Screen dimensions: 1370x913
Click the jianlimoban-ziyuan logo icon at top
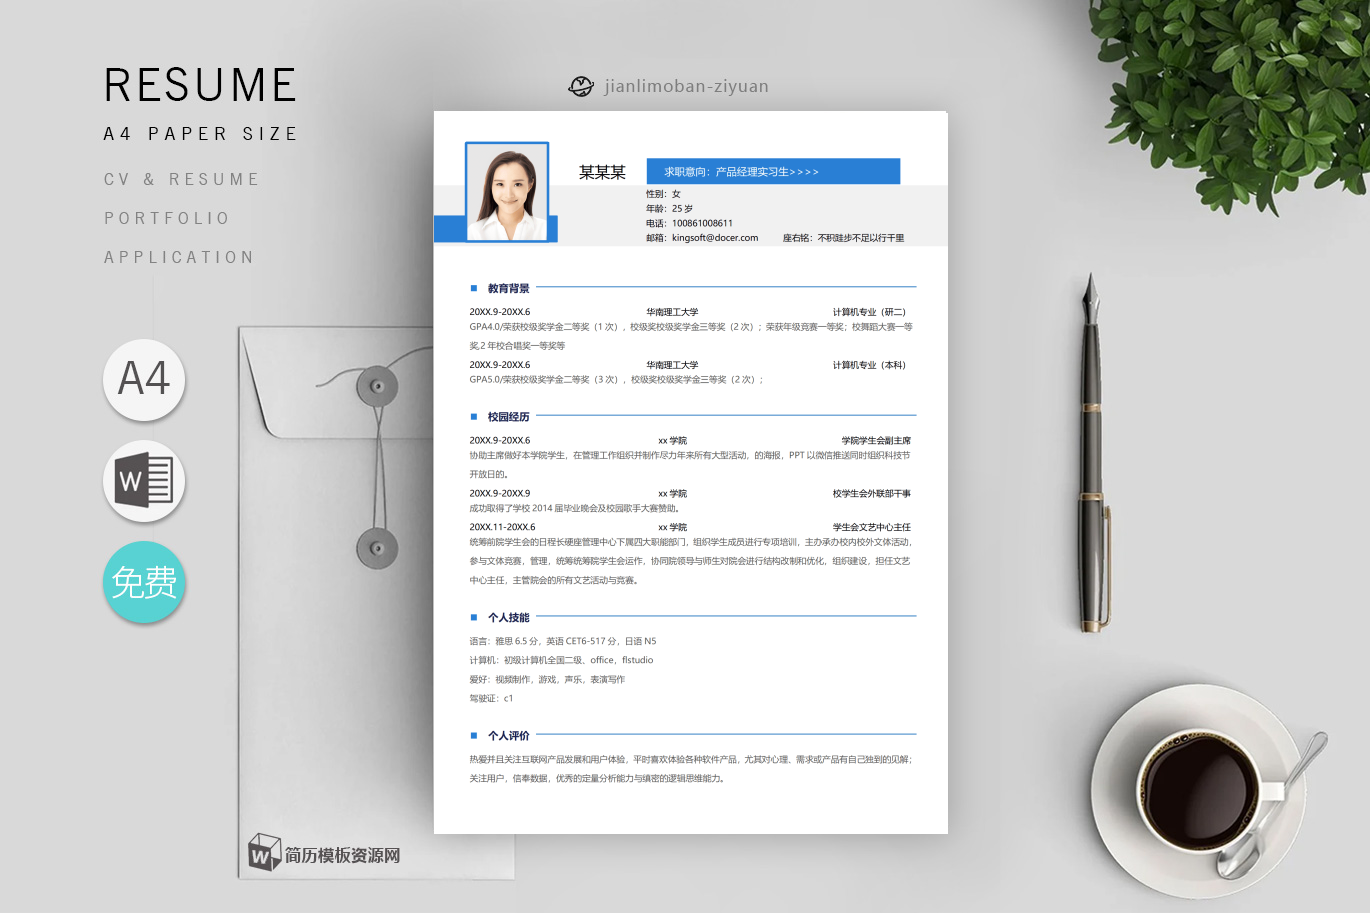coord(581,86)
